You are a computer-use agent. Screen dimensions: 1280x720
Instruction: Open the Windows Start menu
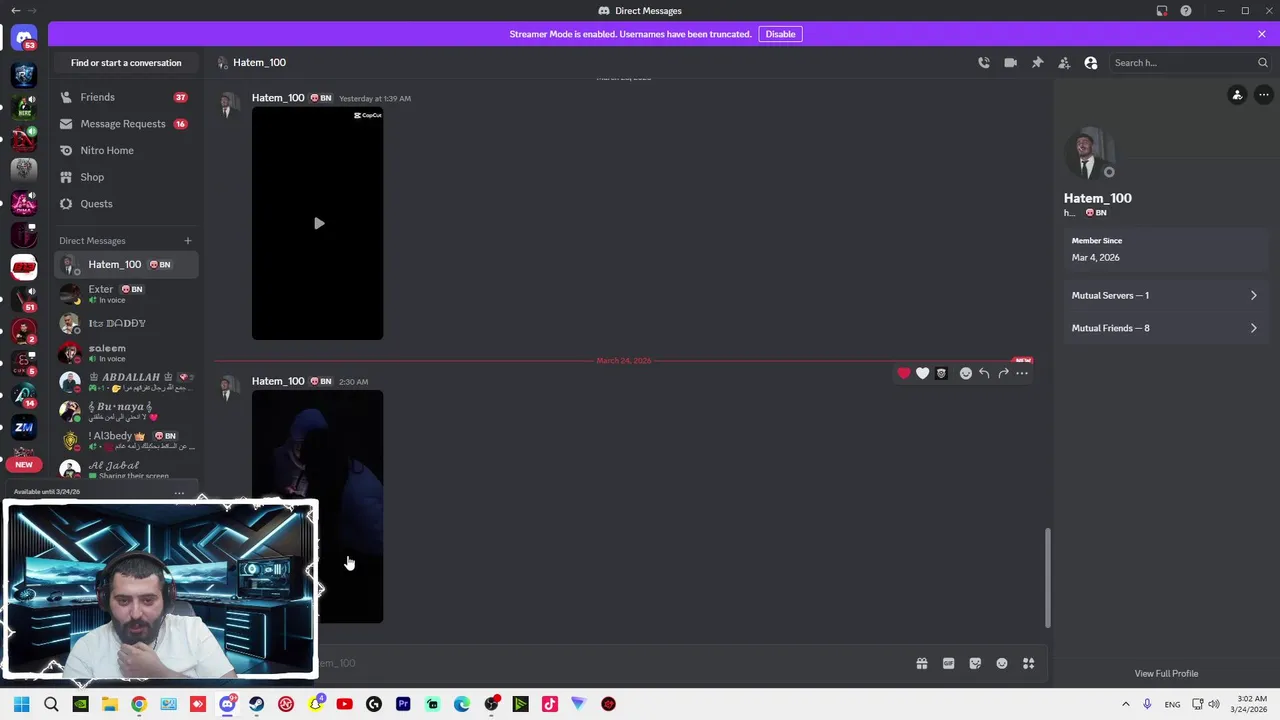(21, 704)
